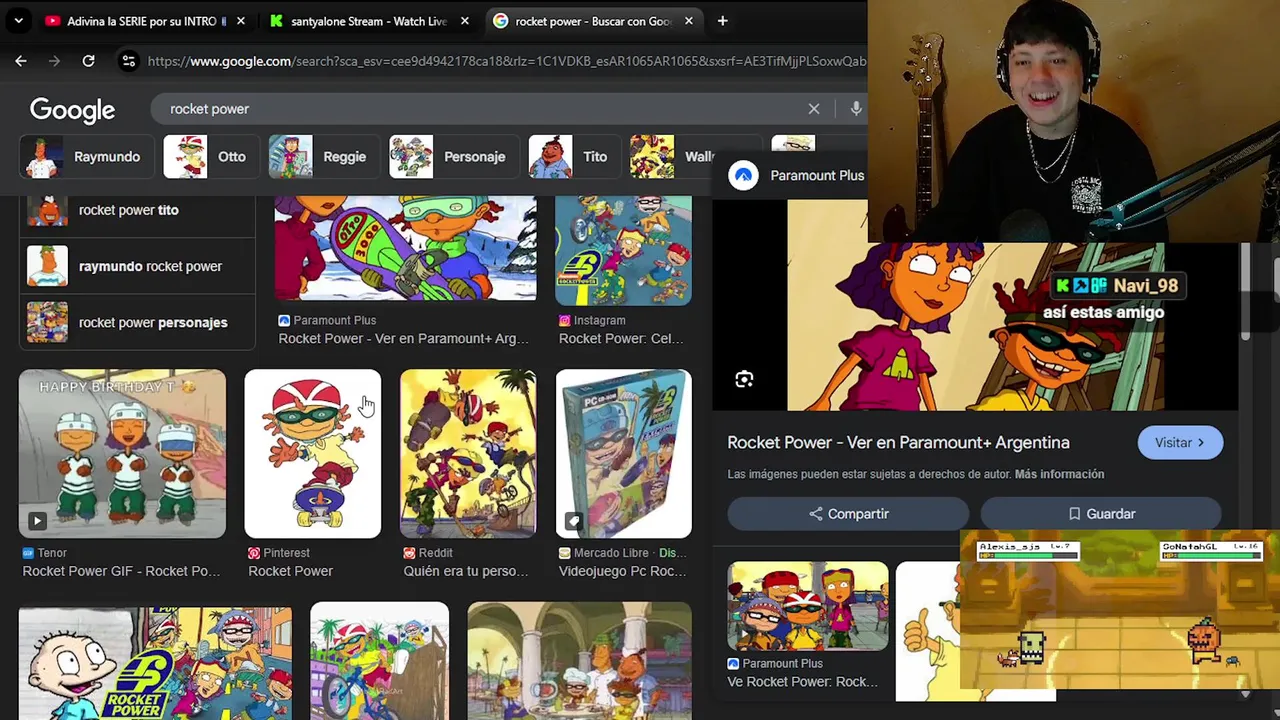The image size is (1280, 720).
Task: Open the Otto on bike image result
Action: pyautogui.click(x=379, y=661)
